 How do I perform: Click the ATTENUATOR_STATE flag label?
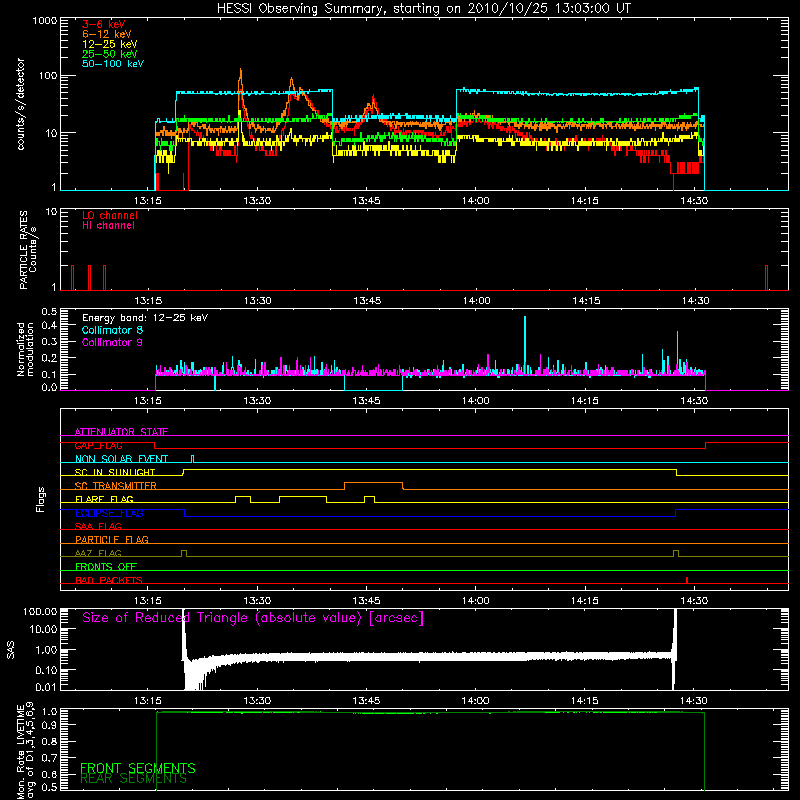pyautogui.click(x=121, y=432)
